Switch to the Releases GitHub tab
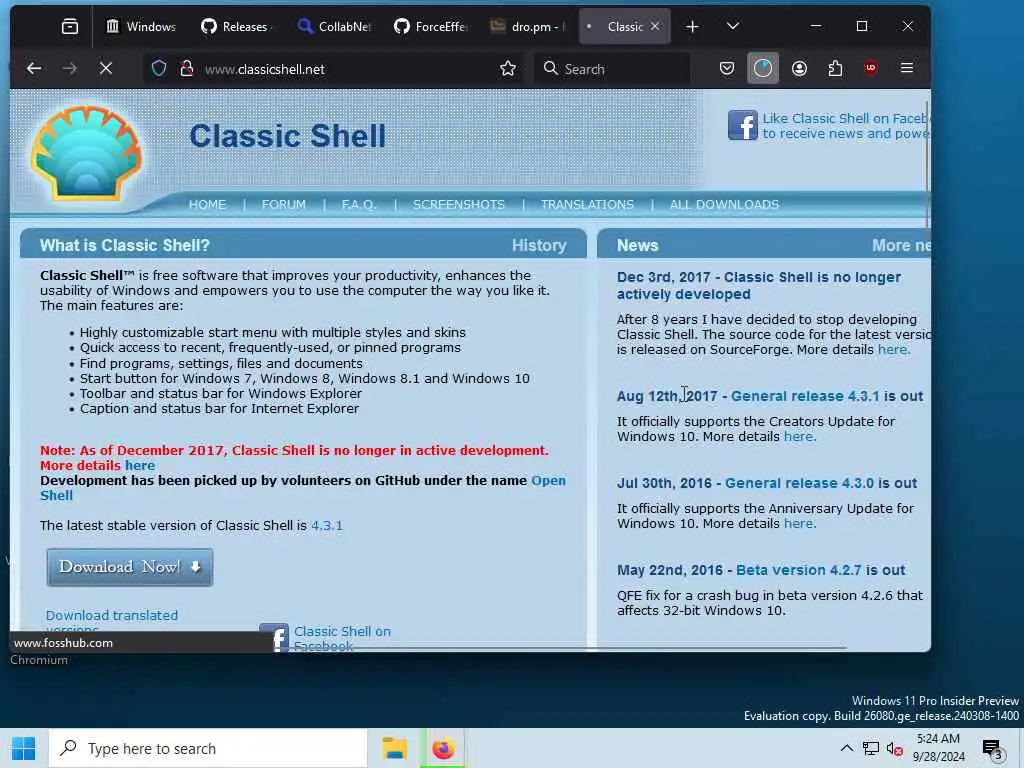 click(x=235, y=27)
